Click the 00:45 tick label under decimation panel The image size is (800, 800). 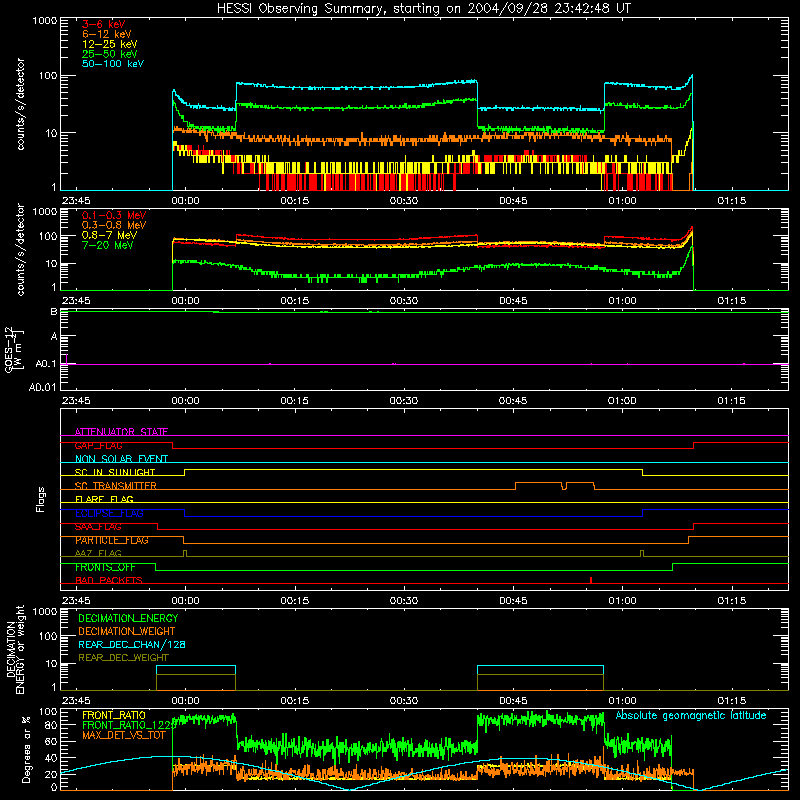click(x=513, y=701)
